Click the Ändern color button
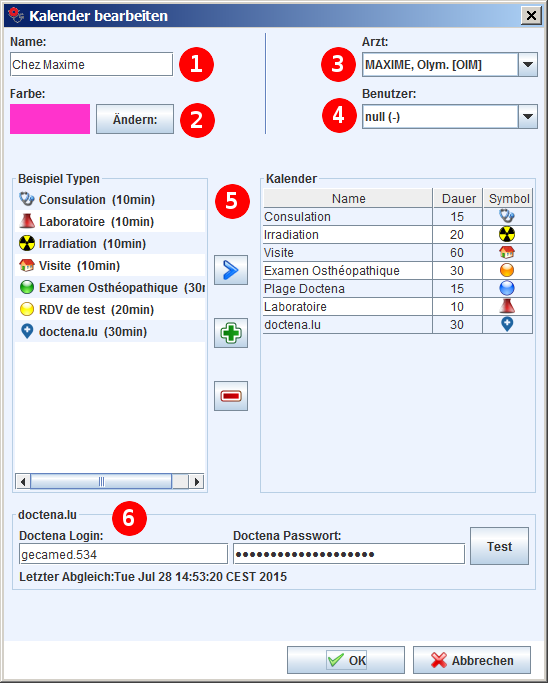Screen dimensions: 548x683 [x=135, y=119]
